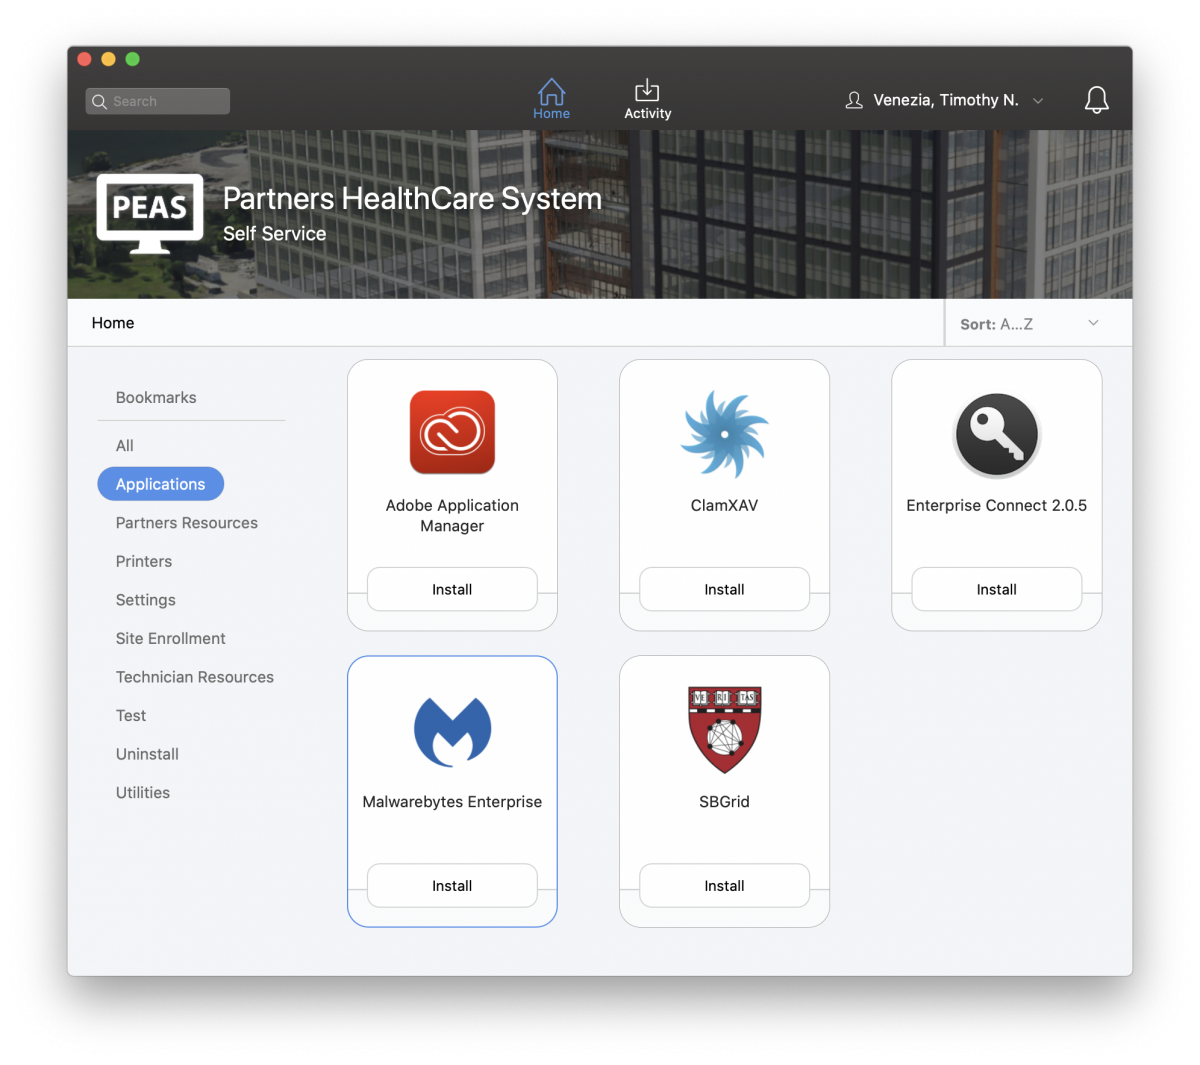The image size is (1200, 1065).
Task: Open the Printers category
Action: click(x=144, y=562)
